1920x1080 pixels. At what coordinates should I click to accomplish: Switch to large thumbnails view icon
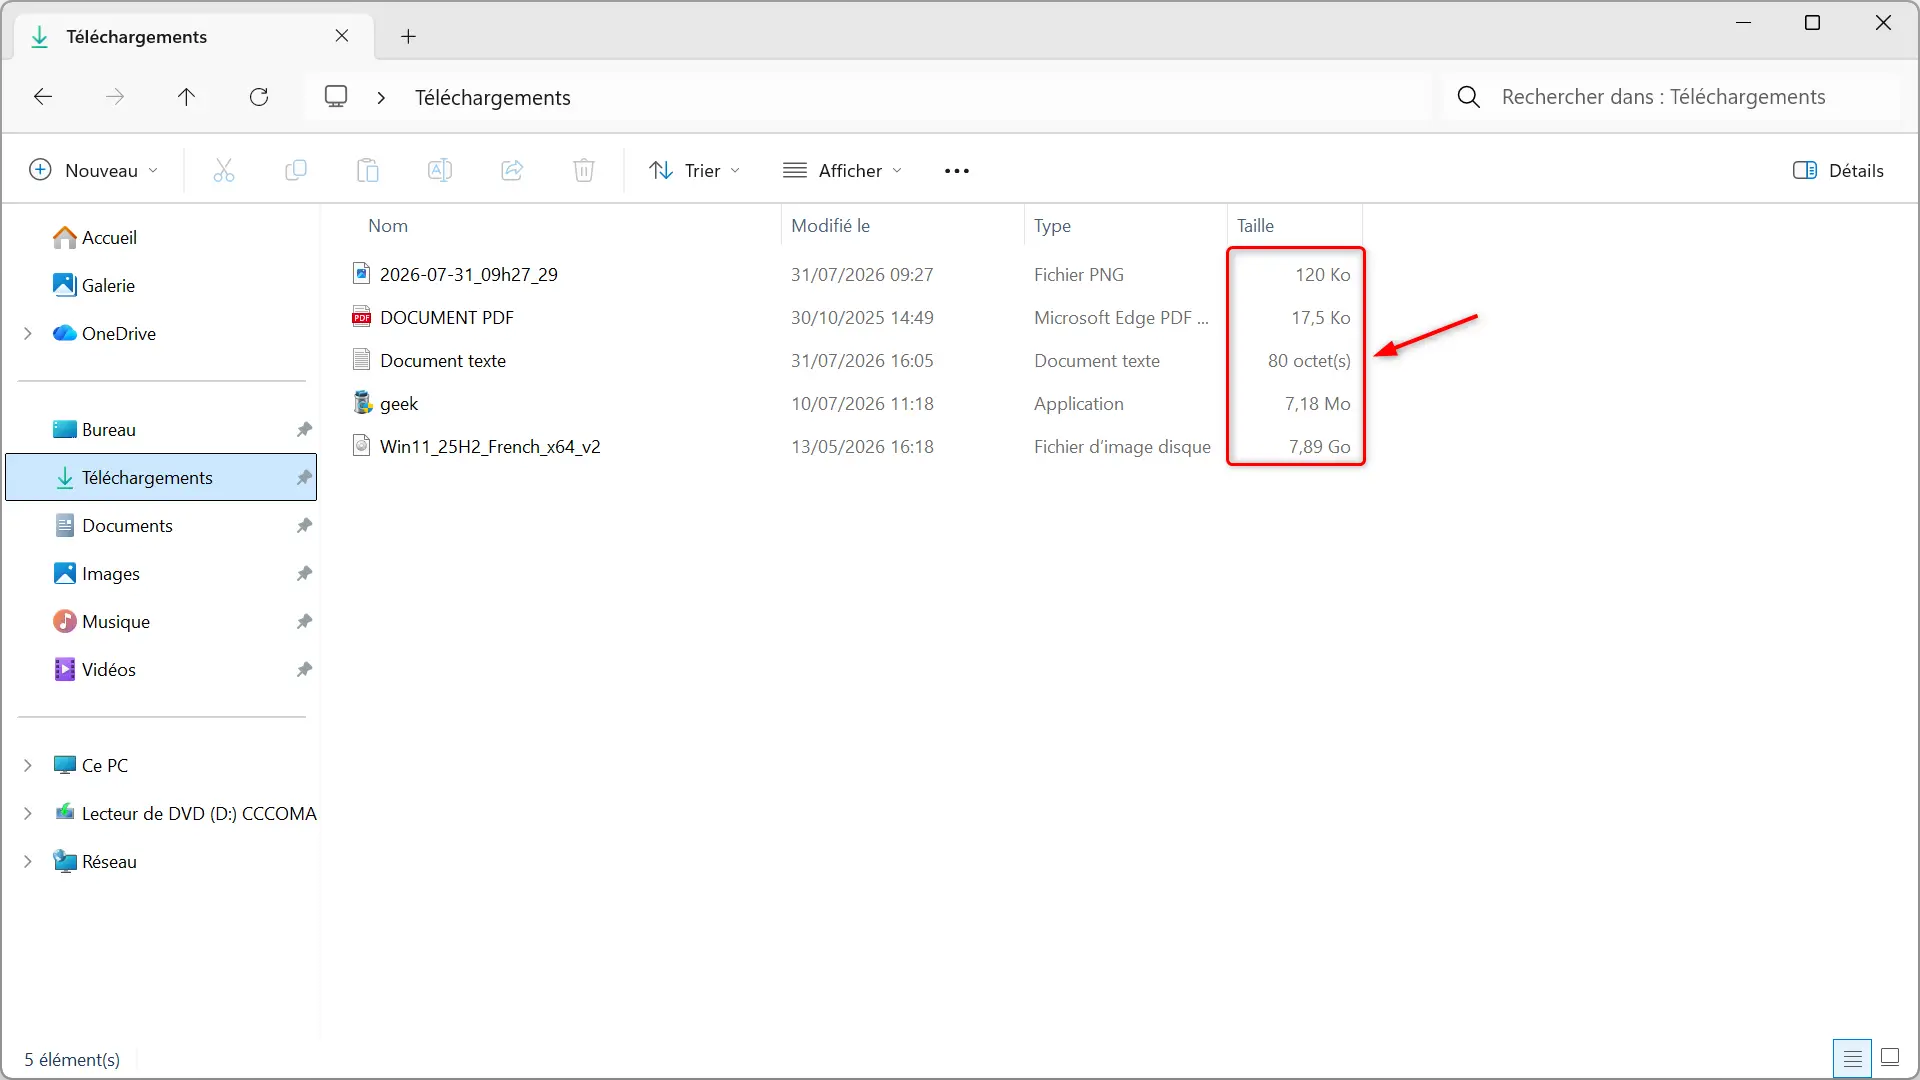tap(1890, 1057)
